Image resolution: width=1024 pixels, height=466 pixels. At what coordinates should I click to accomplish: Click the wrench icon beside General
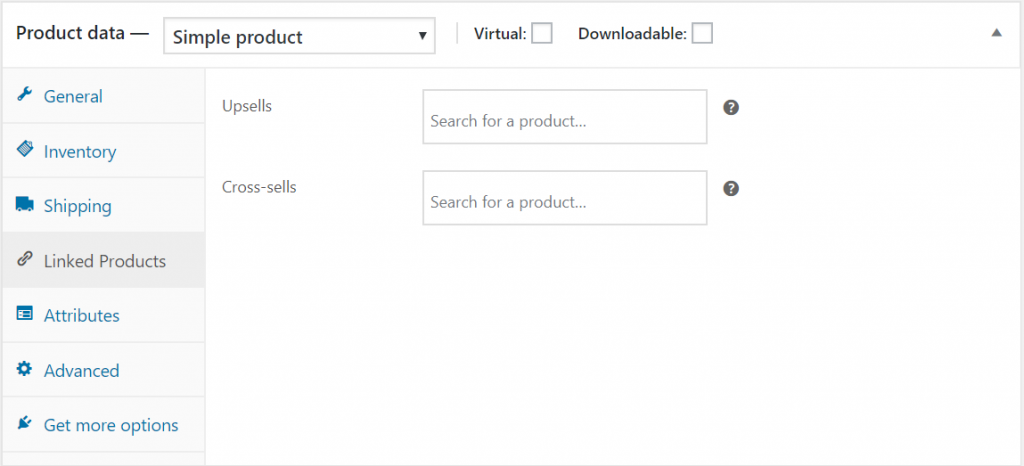[24, 95]
